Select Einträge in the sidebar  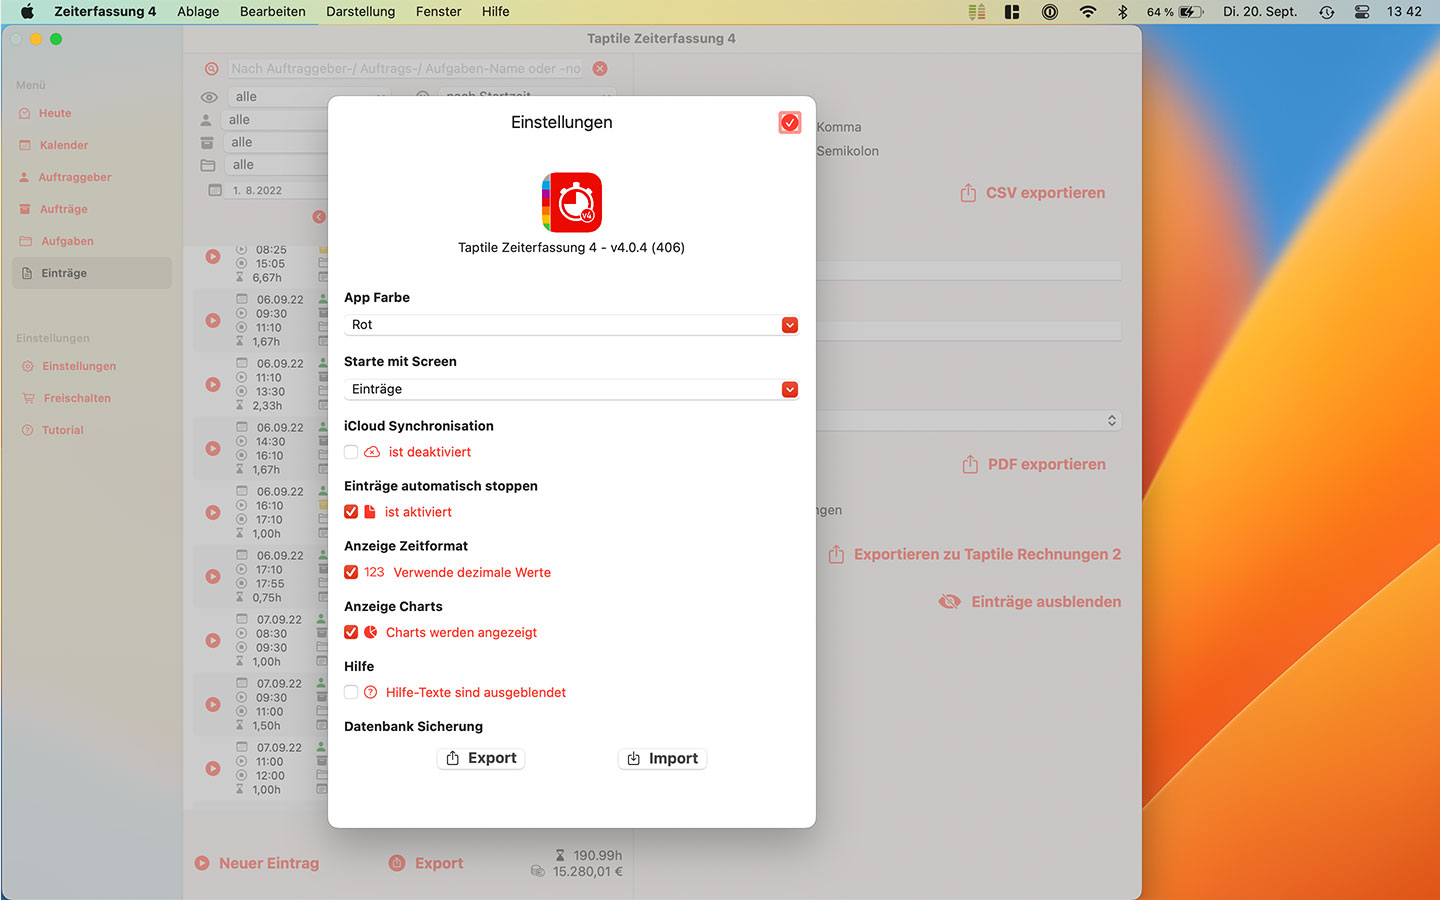coord(92,273)
